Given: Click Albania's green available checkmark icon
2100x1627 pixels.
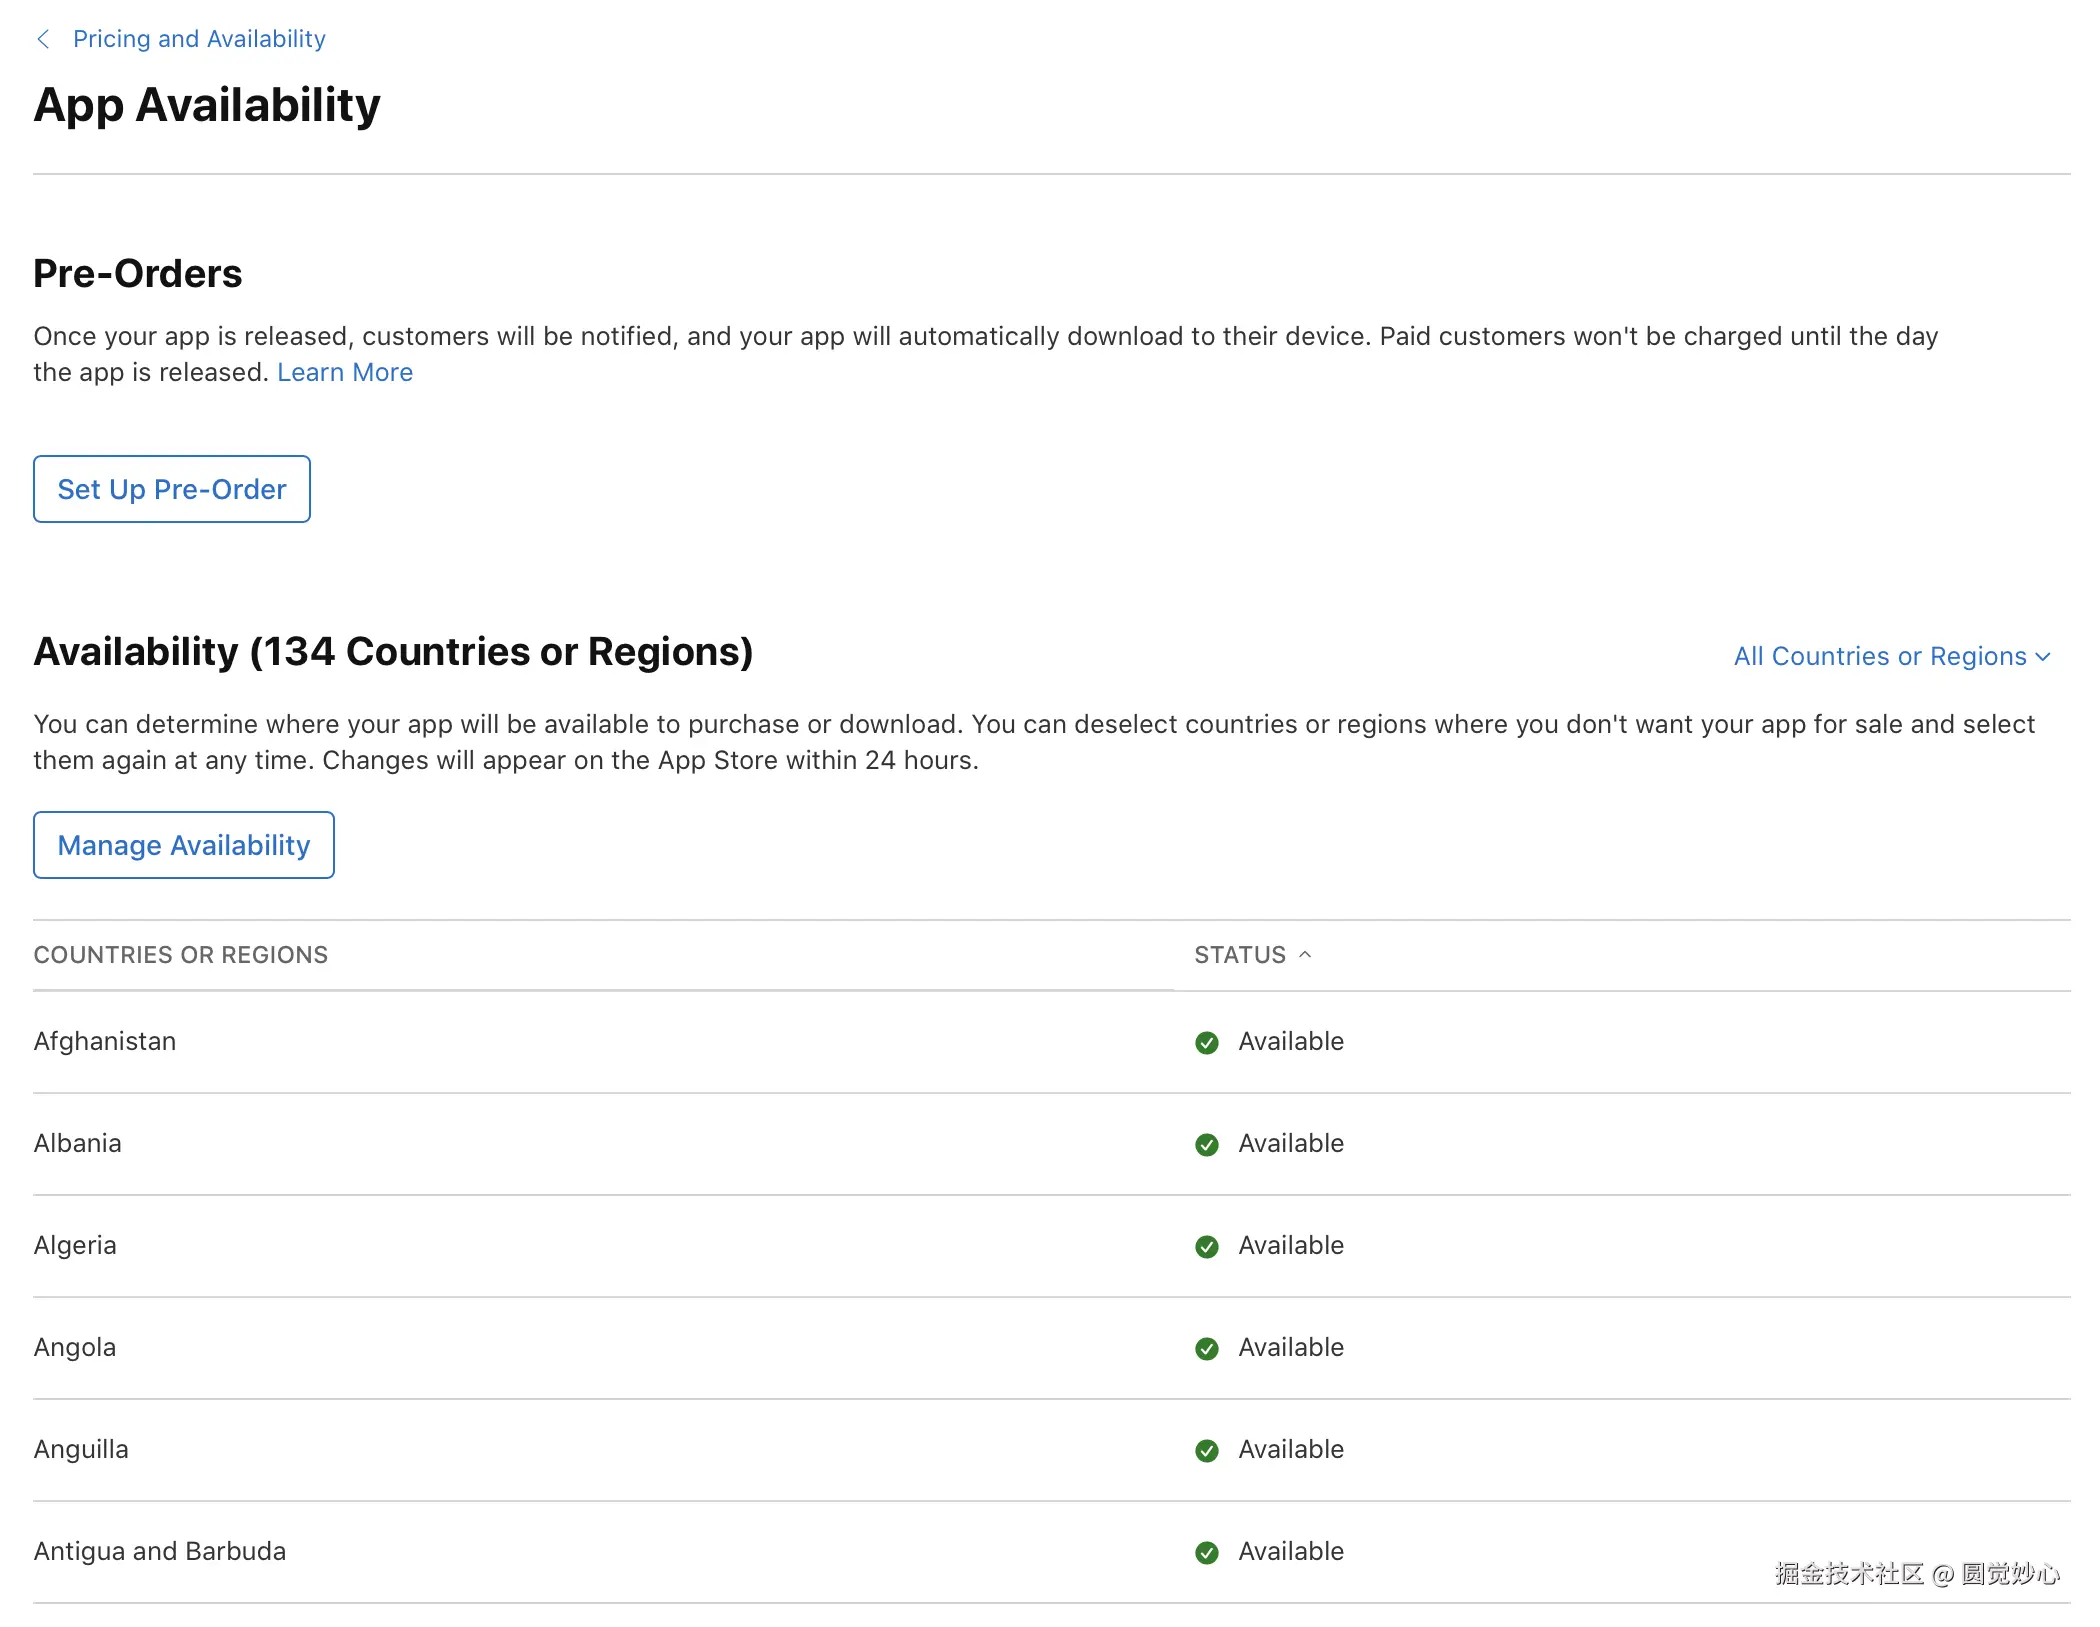Looking at the screenshot, I should 1207,1145.
